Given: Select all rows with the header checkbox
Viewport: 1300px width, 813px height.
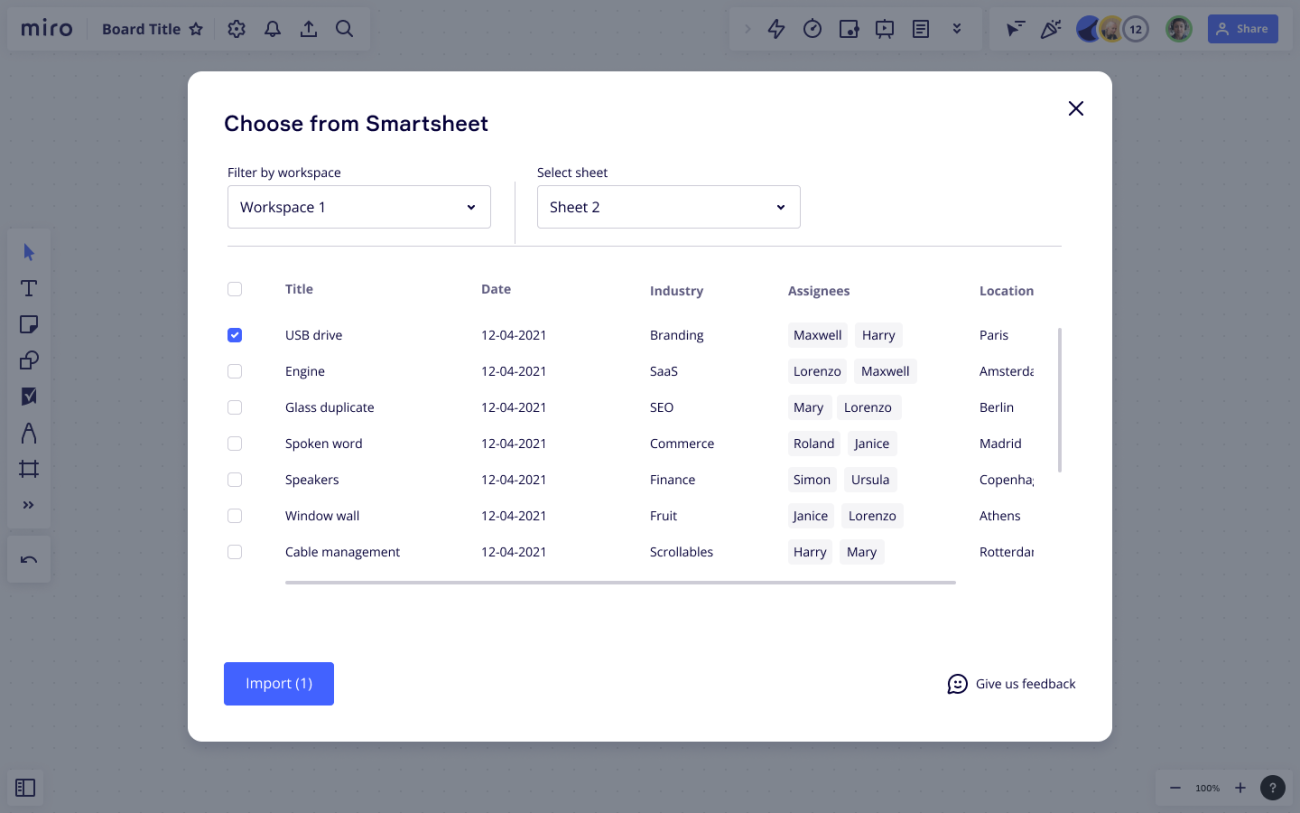Looking at the screenshot, I should pyautogui.click(x=234, y=288).
